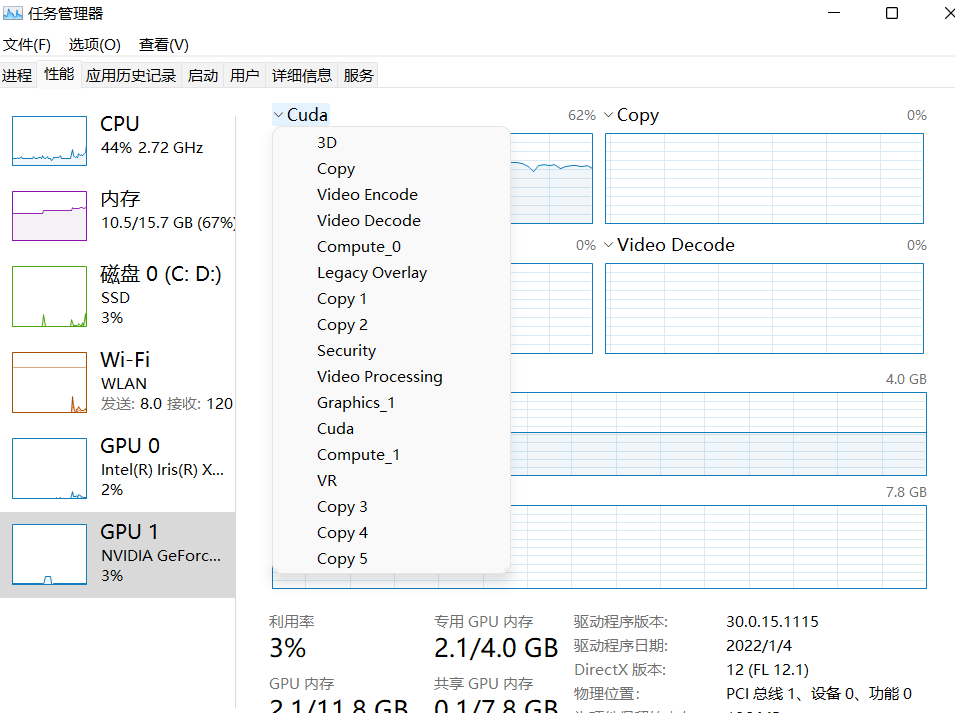Open the 启动 tab

203,74
